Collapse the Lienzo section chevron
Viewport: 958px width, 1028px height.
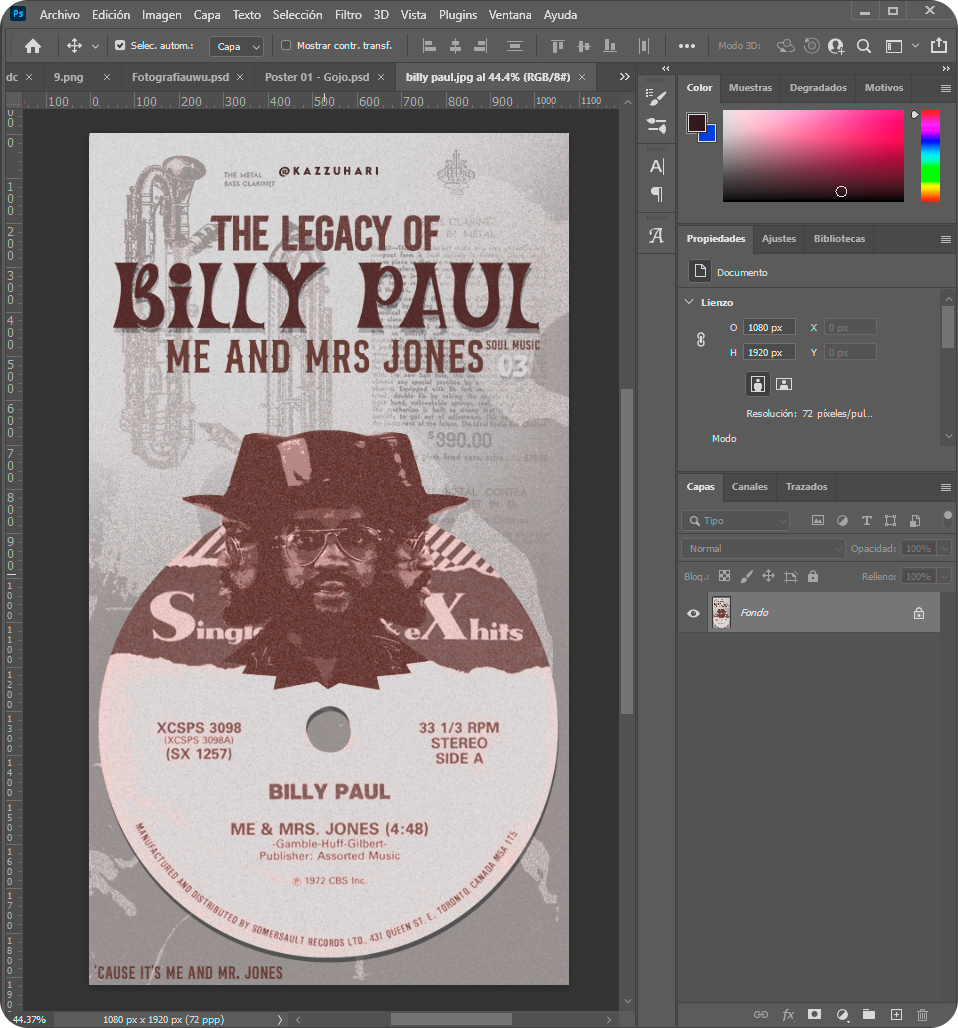coord(689,302)
